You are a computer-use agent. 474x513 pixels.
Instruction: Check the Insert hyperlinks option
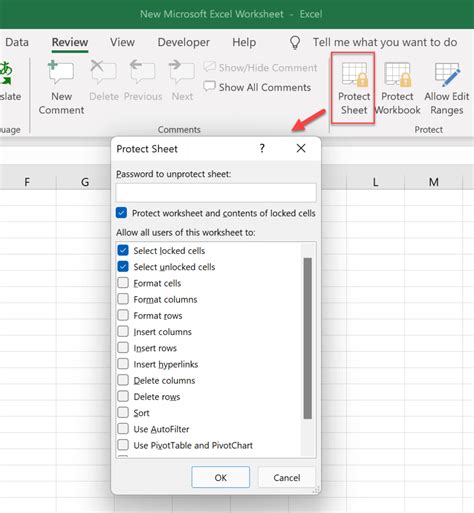(123, 364)
